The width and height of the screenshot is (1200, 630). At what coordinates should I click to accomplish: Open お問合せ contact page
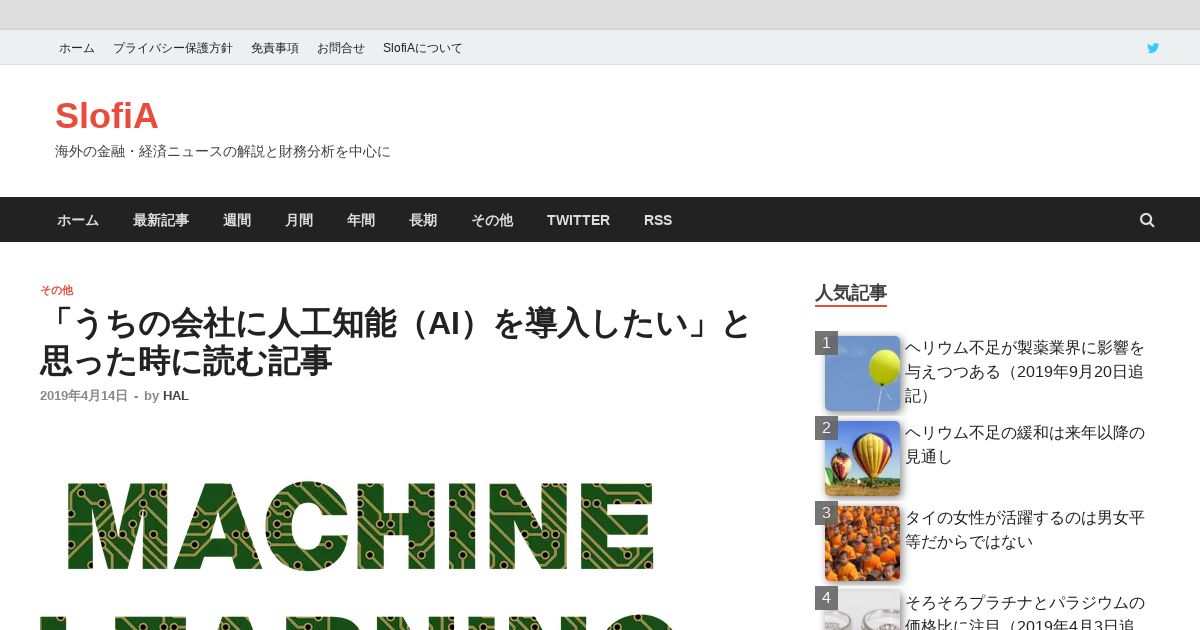[341, 48]
